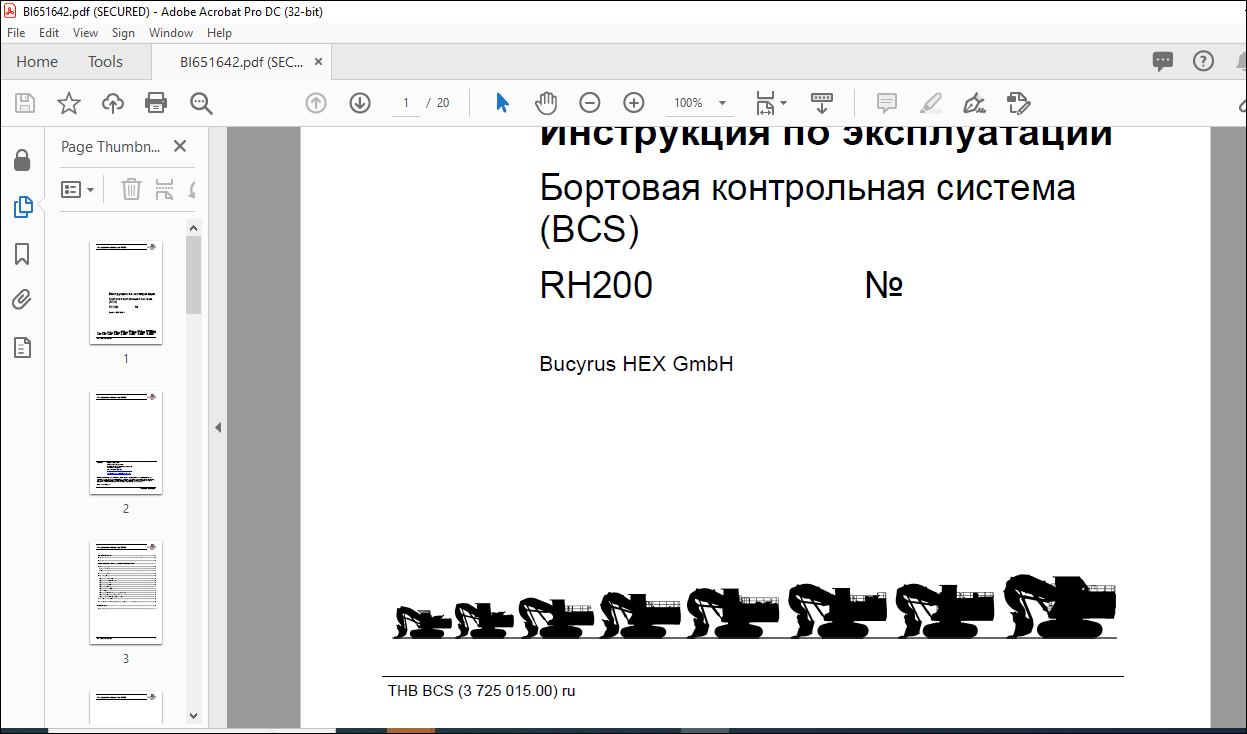Open the lock security panel icon
Image resolution: width=1247 pixels, height=734 pixels.
coord(22,161)
